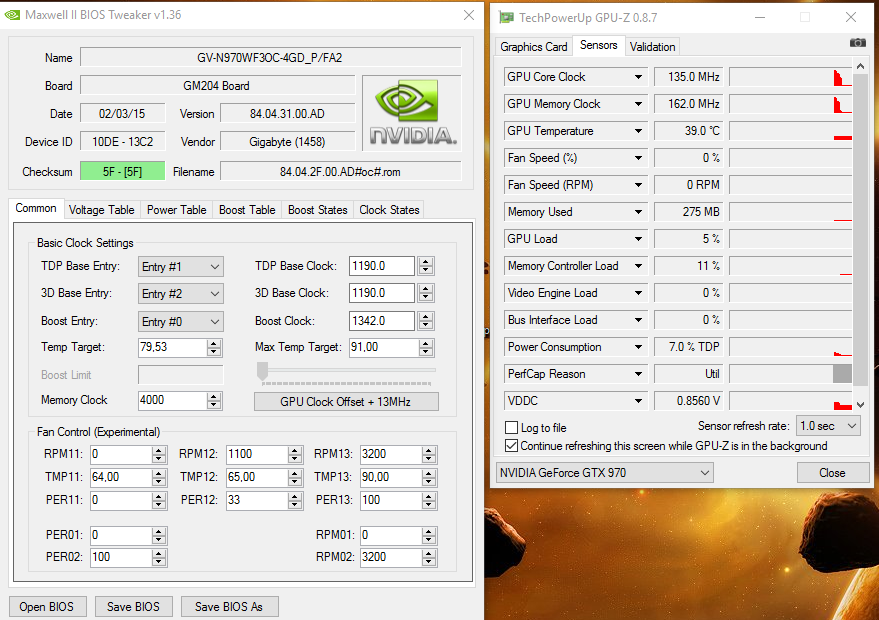Click the TDP Base Clock value field
This screenshot has width=879, height=620.
pos(382,266)
